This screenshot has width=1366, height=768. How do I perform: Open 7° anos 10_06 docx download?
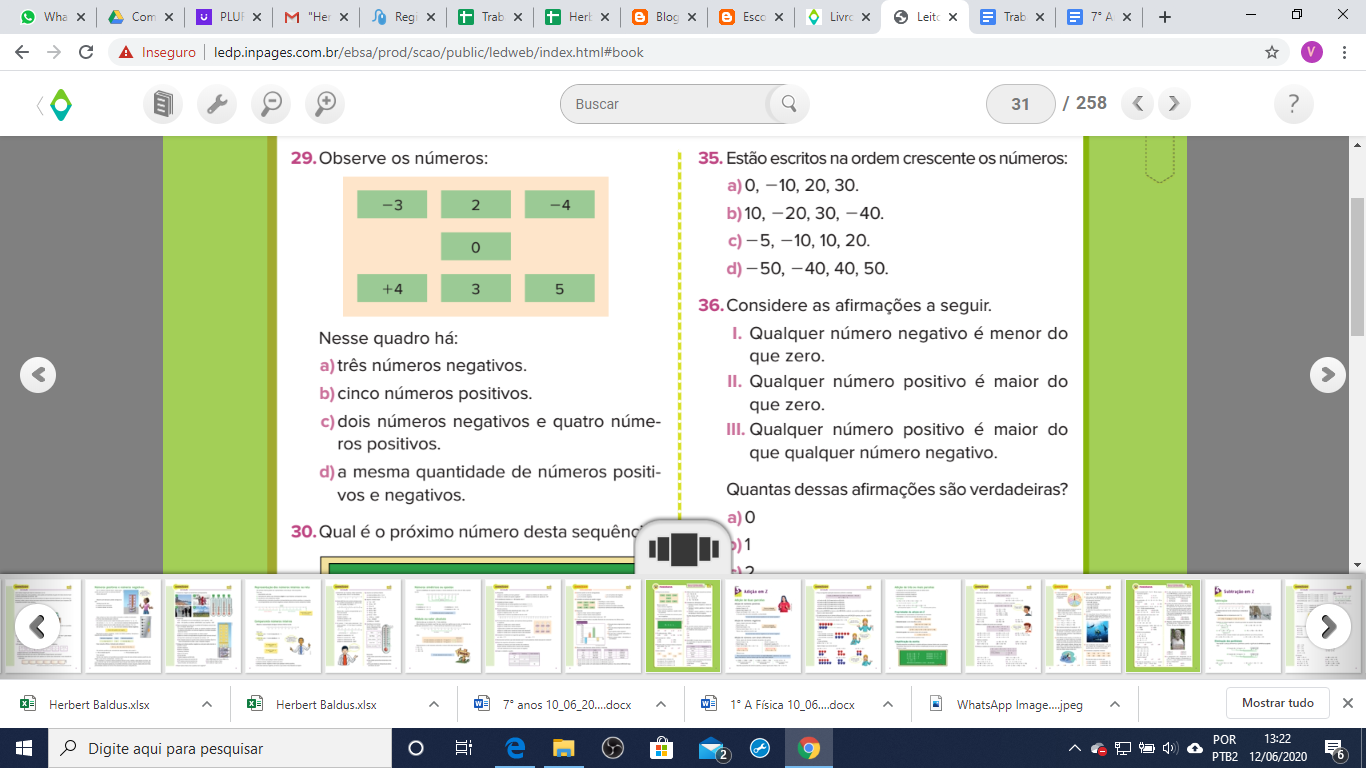tap(566, 704)
